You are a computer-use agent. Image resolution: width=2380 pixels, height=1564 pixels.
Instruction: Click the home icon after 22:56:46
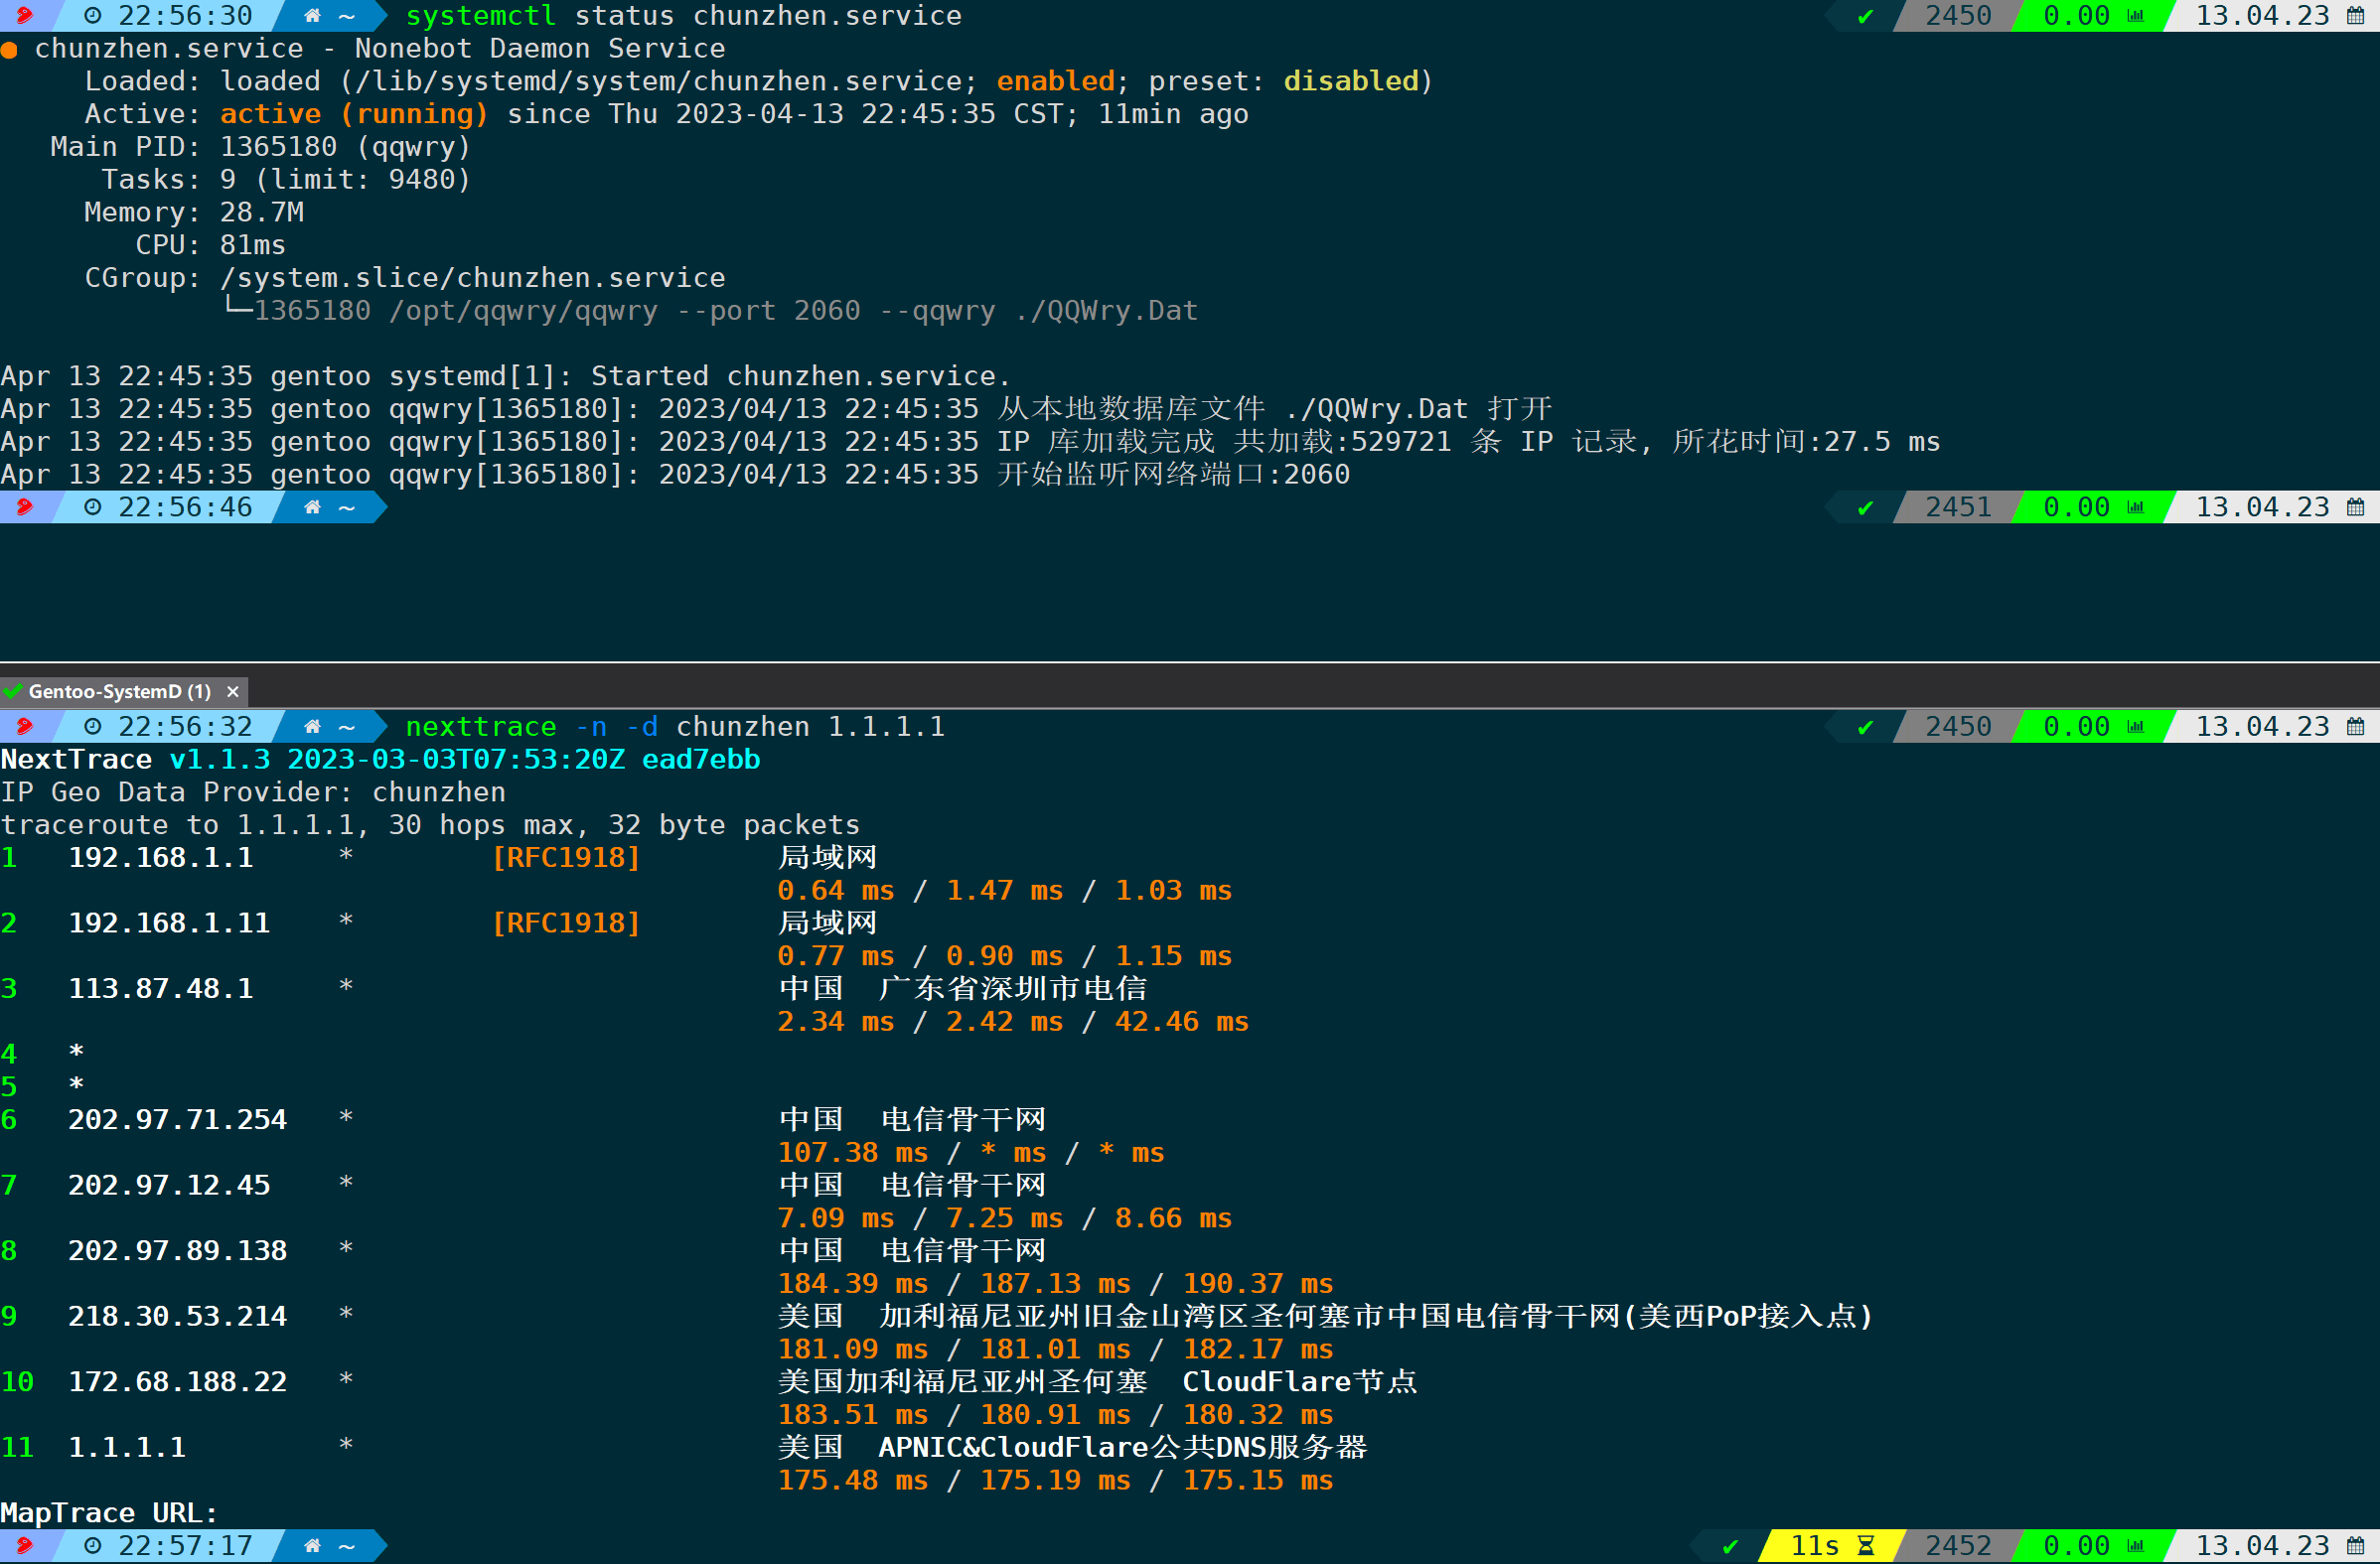(x=313, y=507)
